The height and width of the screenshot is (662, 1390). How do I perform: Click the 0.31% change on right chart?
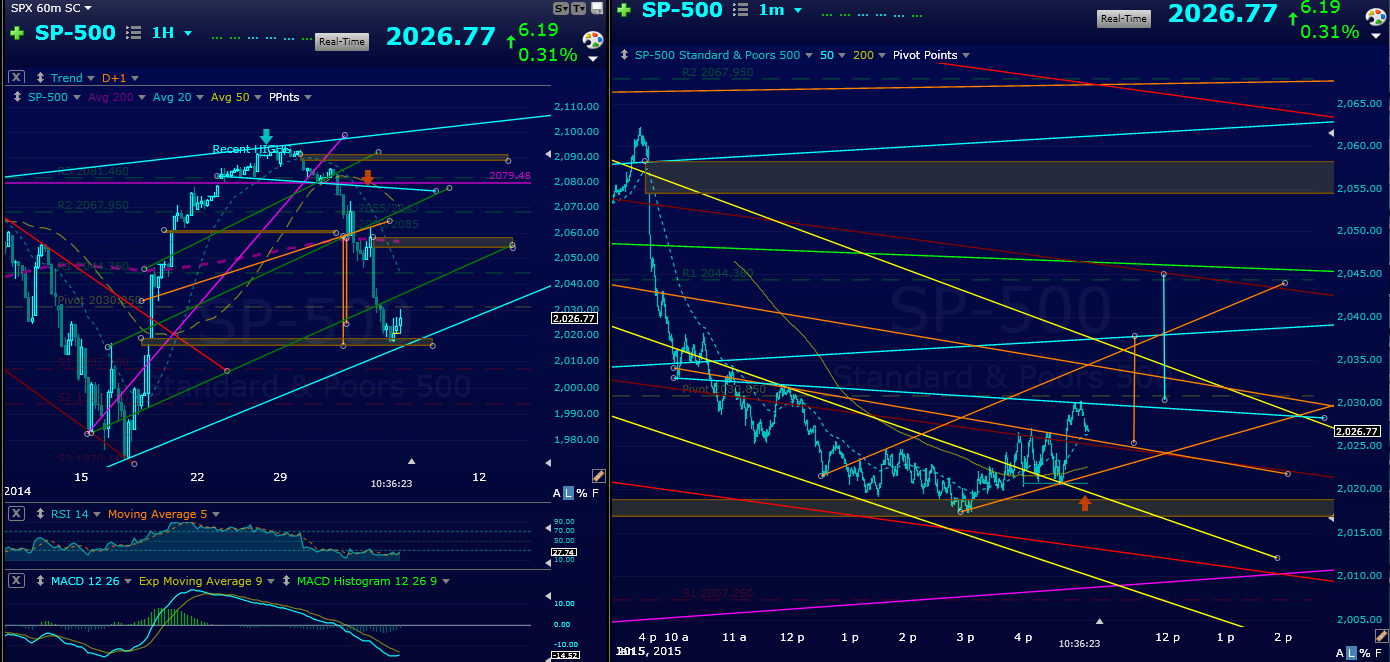tap(1329, 32)
